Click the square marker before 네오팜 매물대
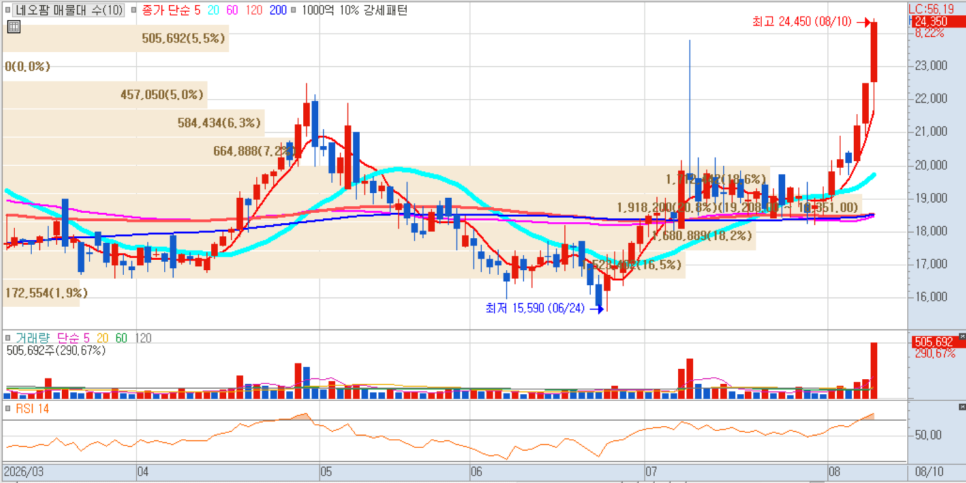 click(9, 10)
